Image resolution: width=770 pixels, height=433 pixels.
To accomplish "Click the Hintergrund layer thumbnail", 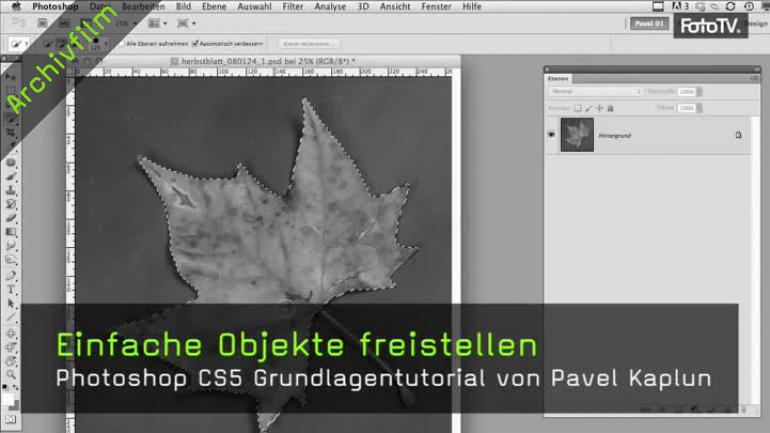I will [577, 135].
